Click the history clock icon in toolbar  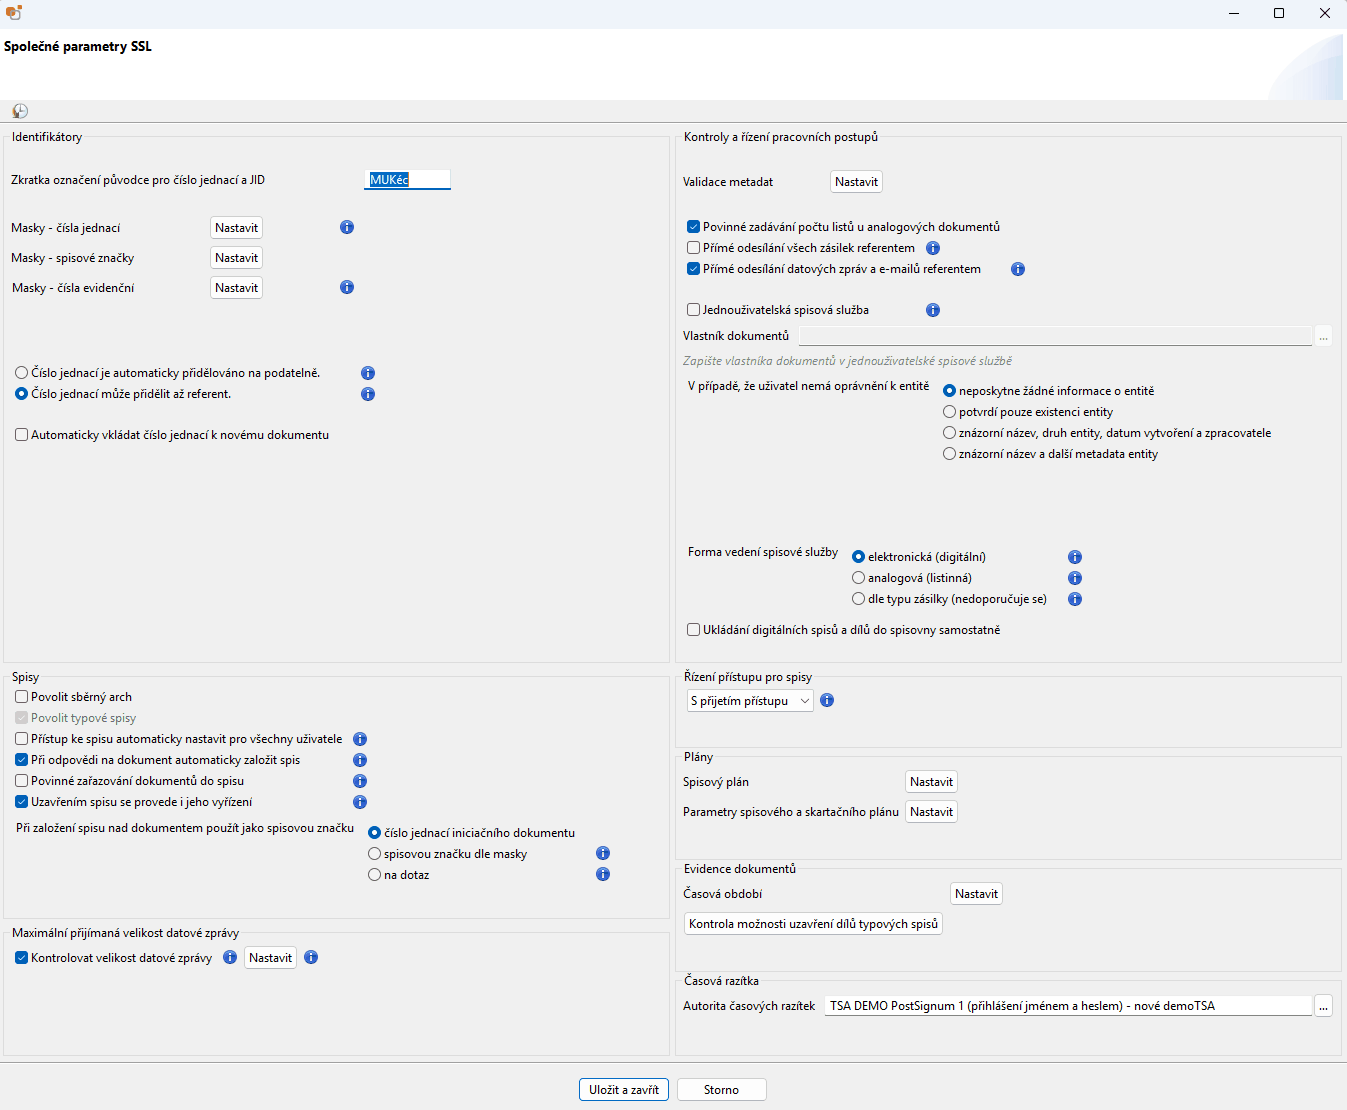20,111
